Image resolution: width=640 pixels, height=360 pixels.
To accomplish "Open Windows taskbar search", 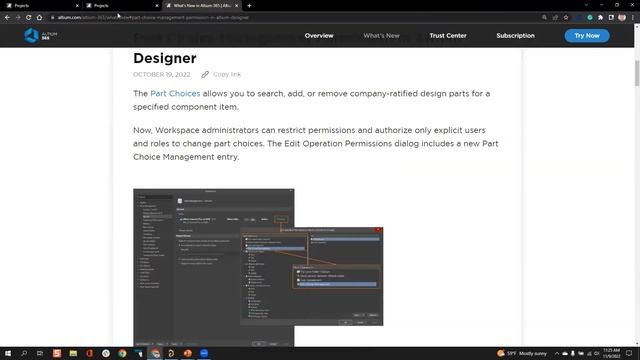I will pyautogui.click(x=24, y=353).
